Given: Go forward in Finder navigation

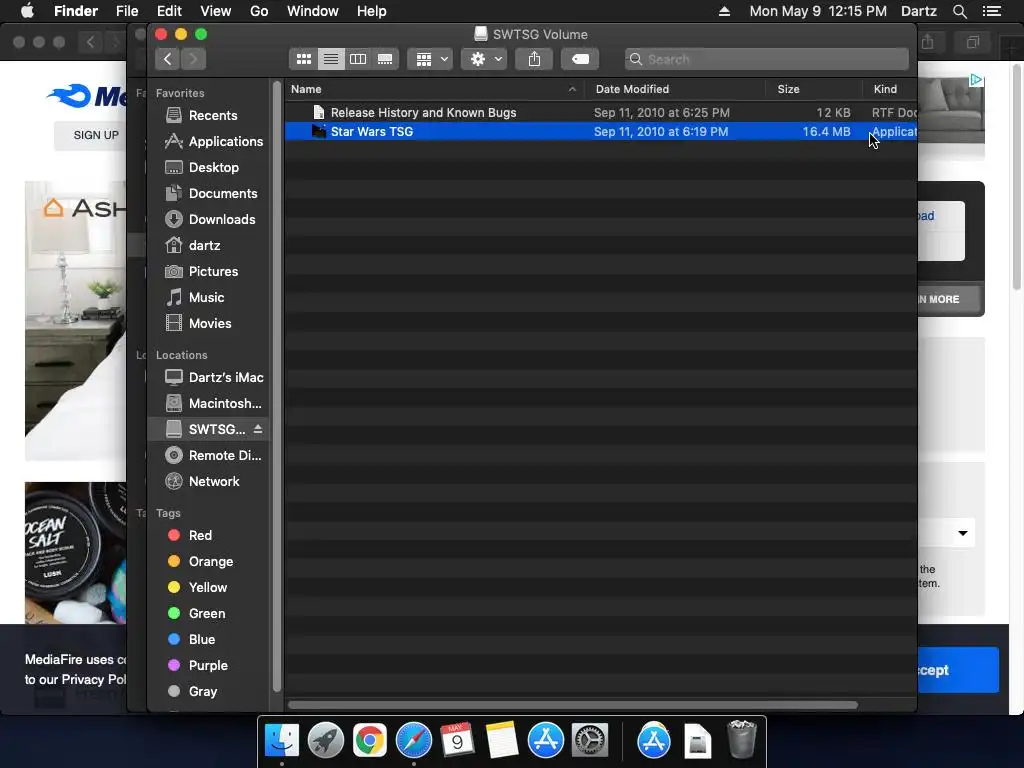Looking at the screenshot, I should click(193, 59).
